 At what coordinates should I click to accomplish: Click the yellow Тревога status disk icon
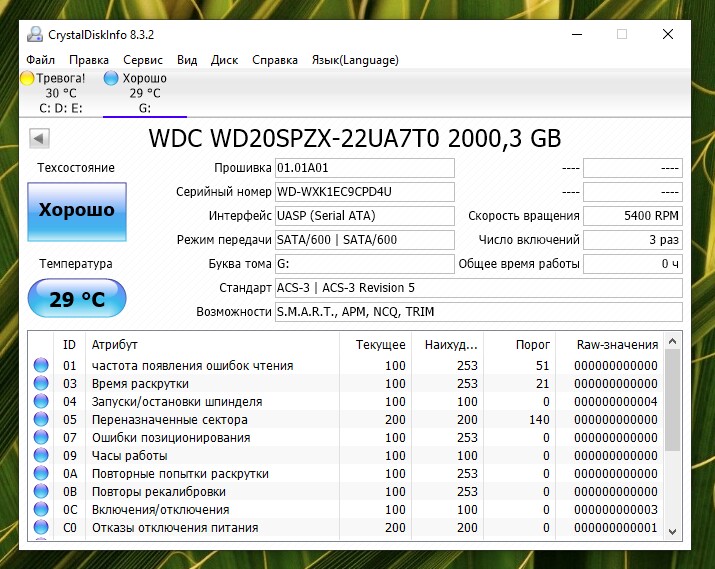pyautogui.click(x=27, y=78)
